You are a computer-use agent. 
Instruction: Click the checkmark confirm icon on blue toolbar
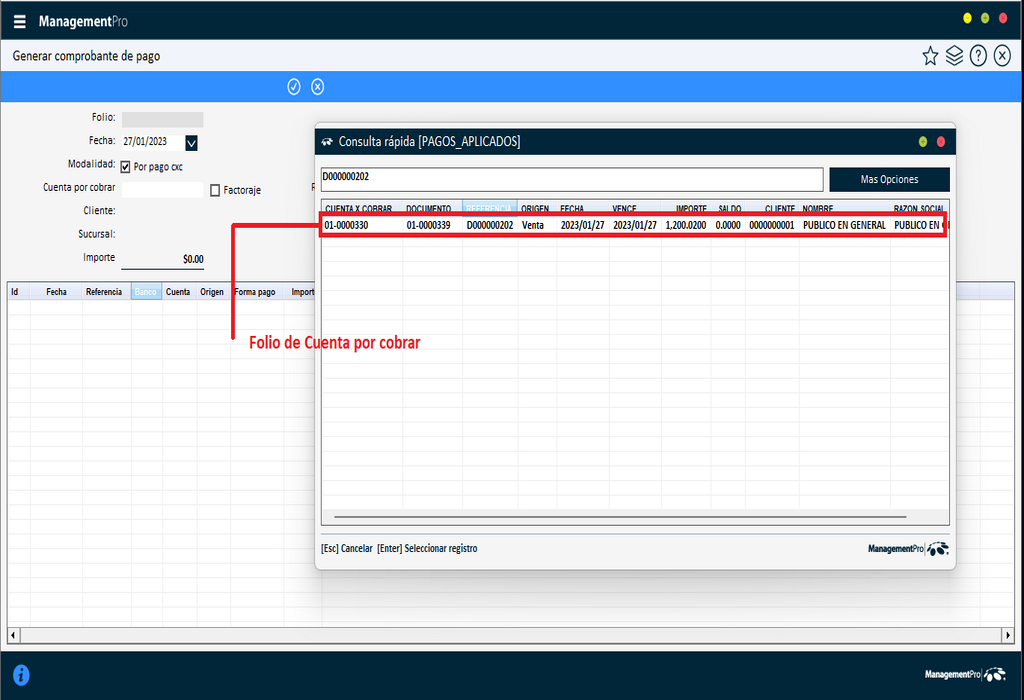tap(293, 87)
